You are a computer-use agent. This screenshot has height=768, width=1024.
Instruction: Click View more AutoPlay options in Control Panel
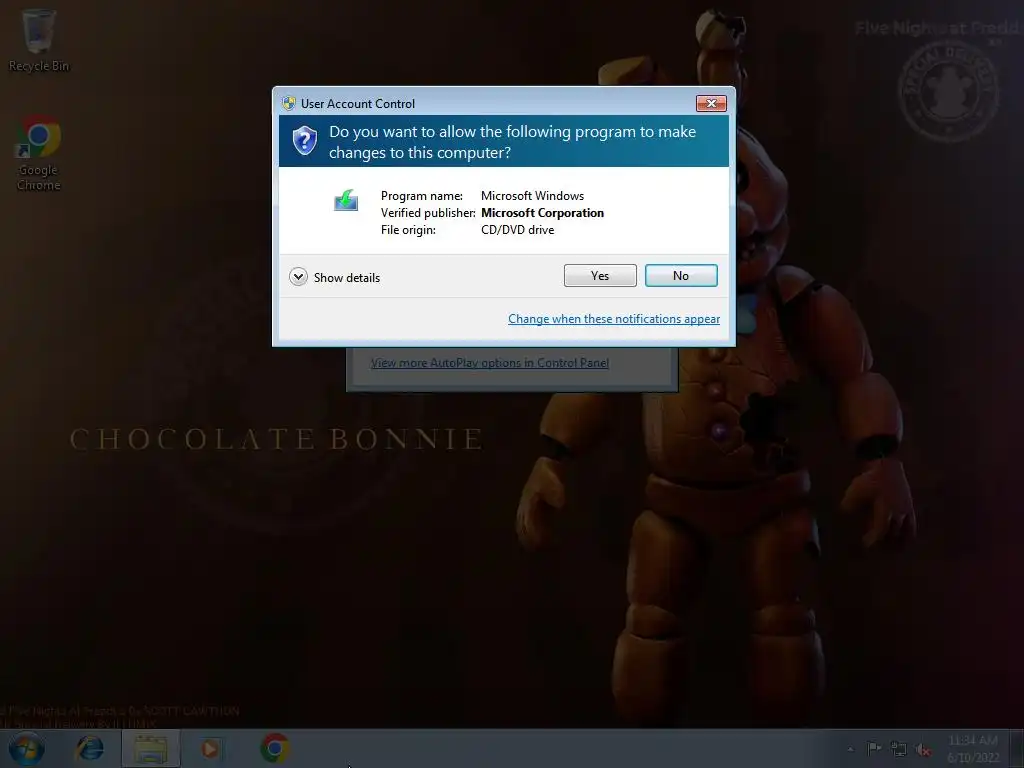(x=490, y=362)
